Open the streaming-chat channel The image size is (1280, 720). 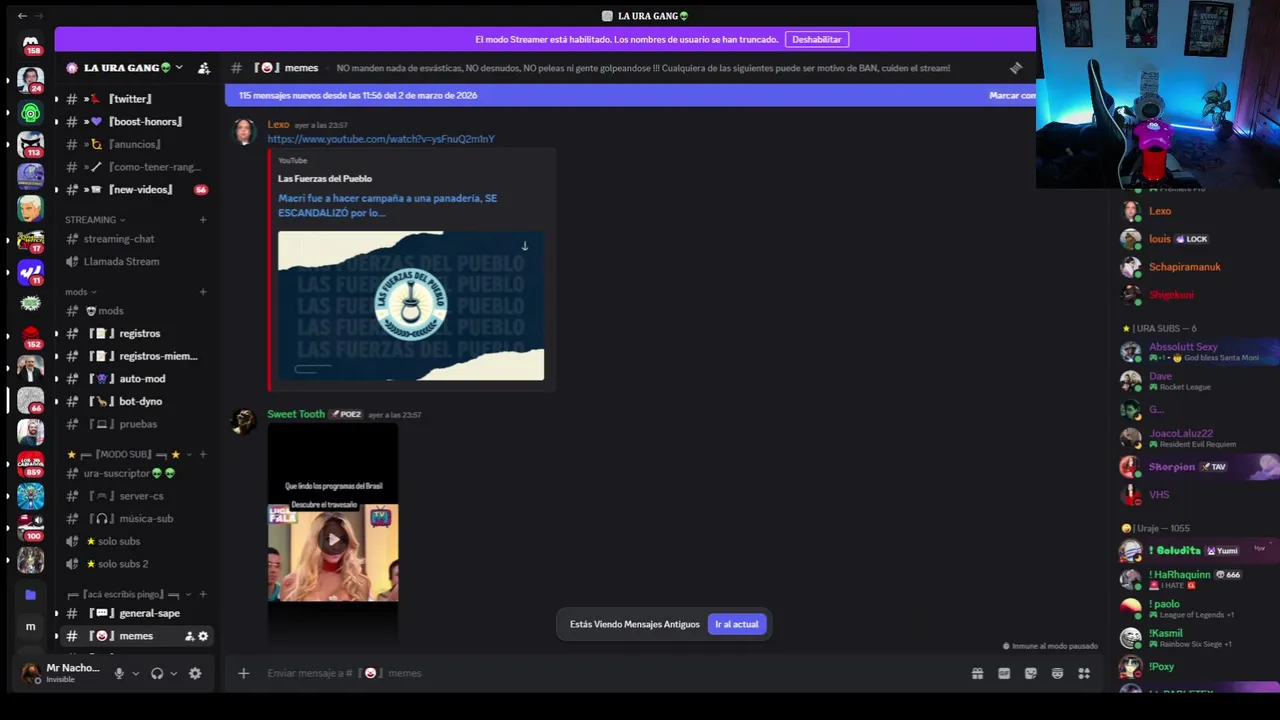(x=136, y=239)
